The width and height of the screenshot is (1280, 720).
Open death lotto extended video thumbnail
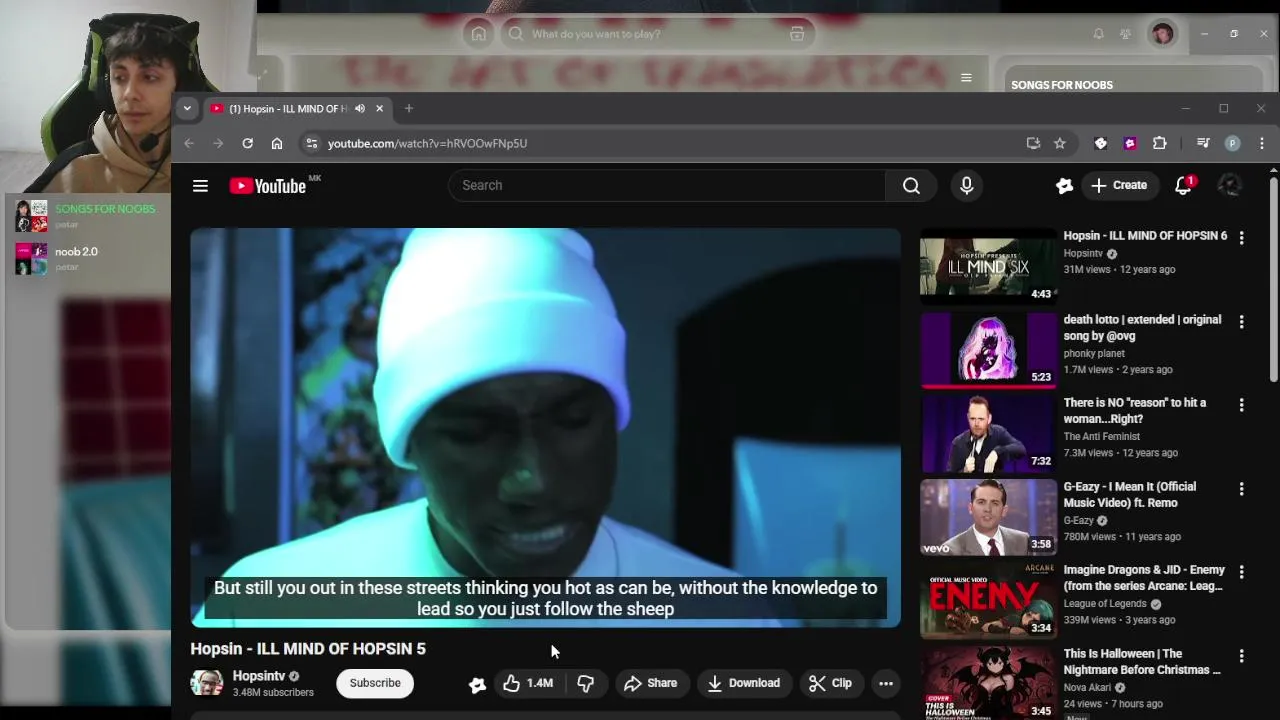[988, 349]
